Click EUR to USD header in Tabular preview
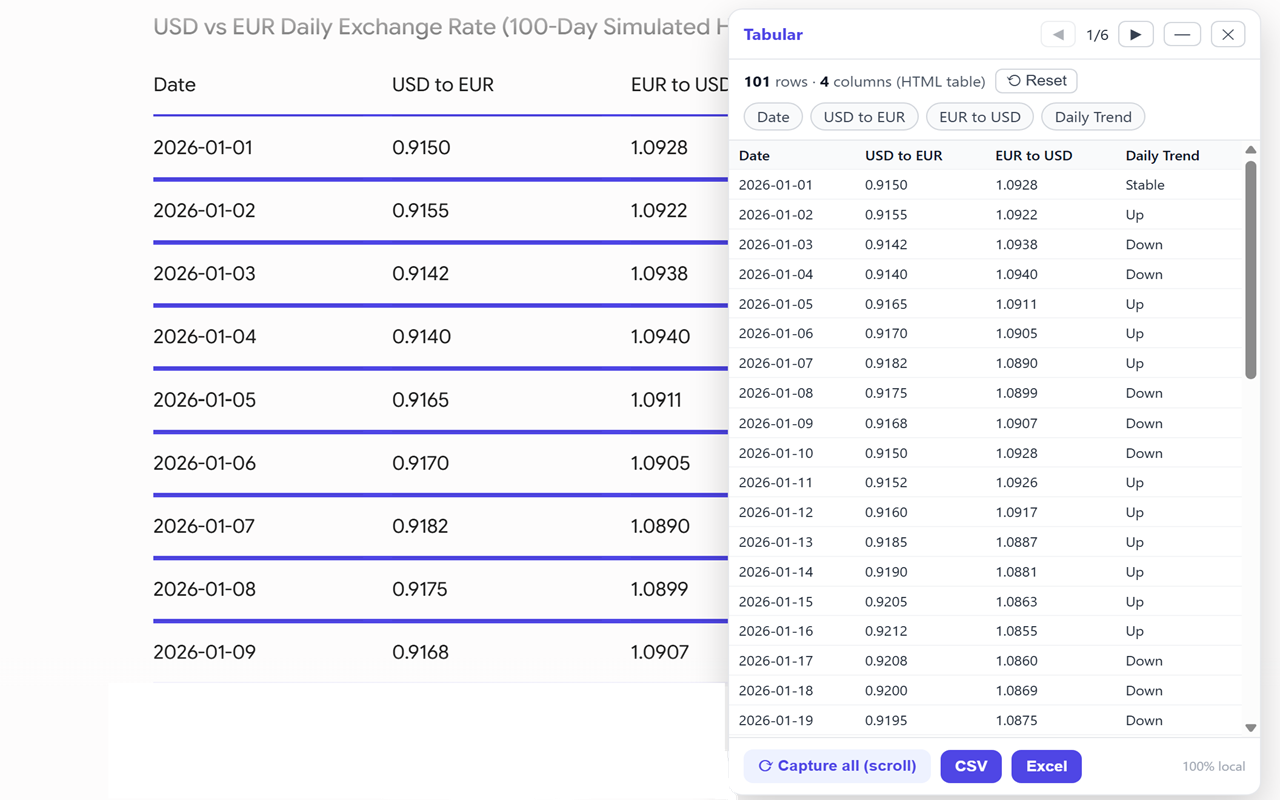The height and width of the screenshot is (800, 1280). 1034,156
